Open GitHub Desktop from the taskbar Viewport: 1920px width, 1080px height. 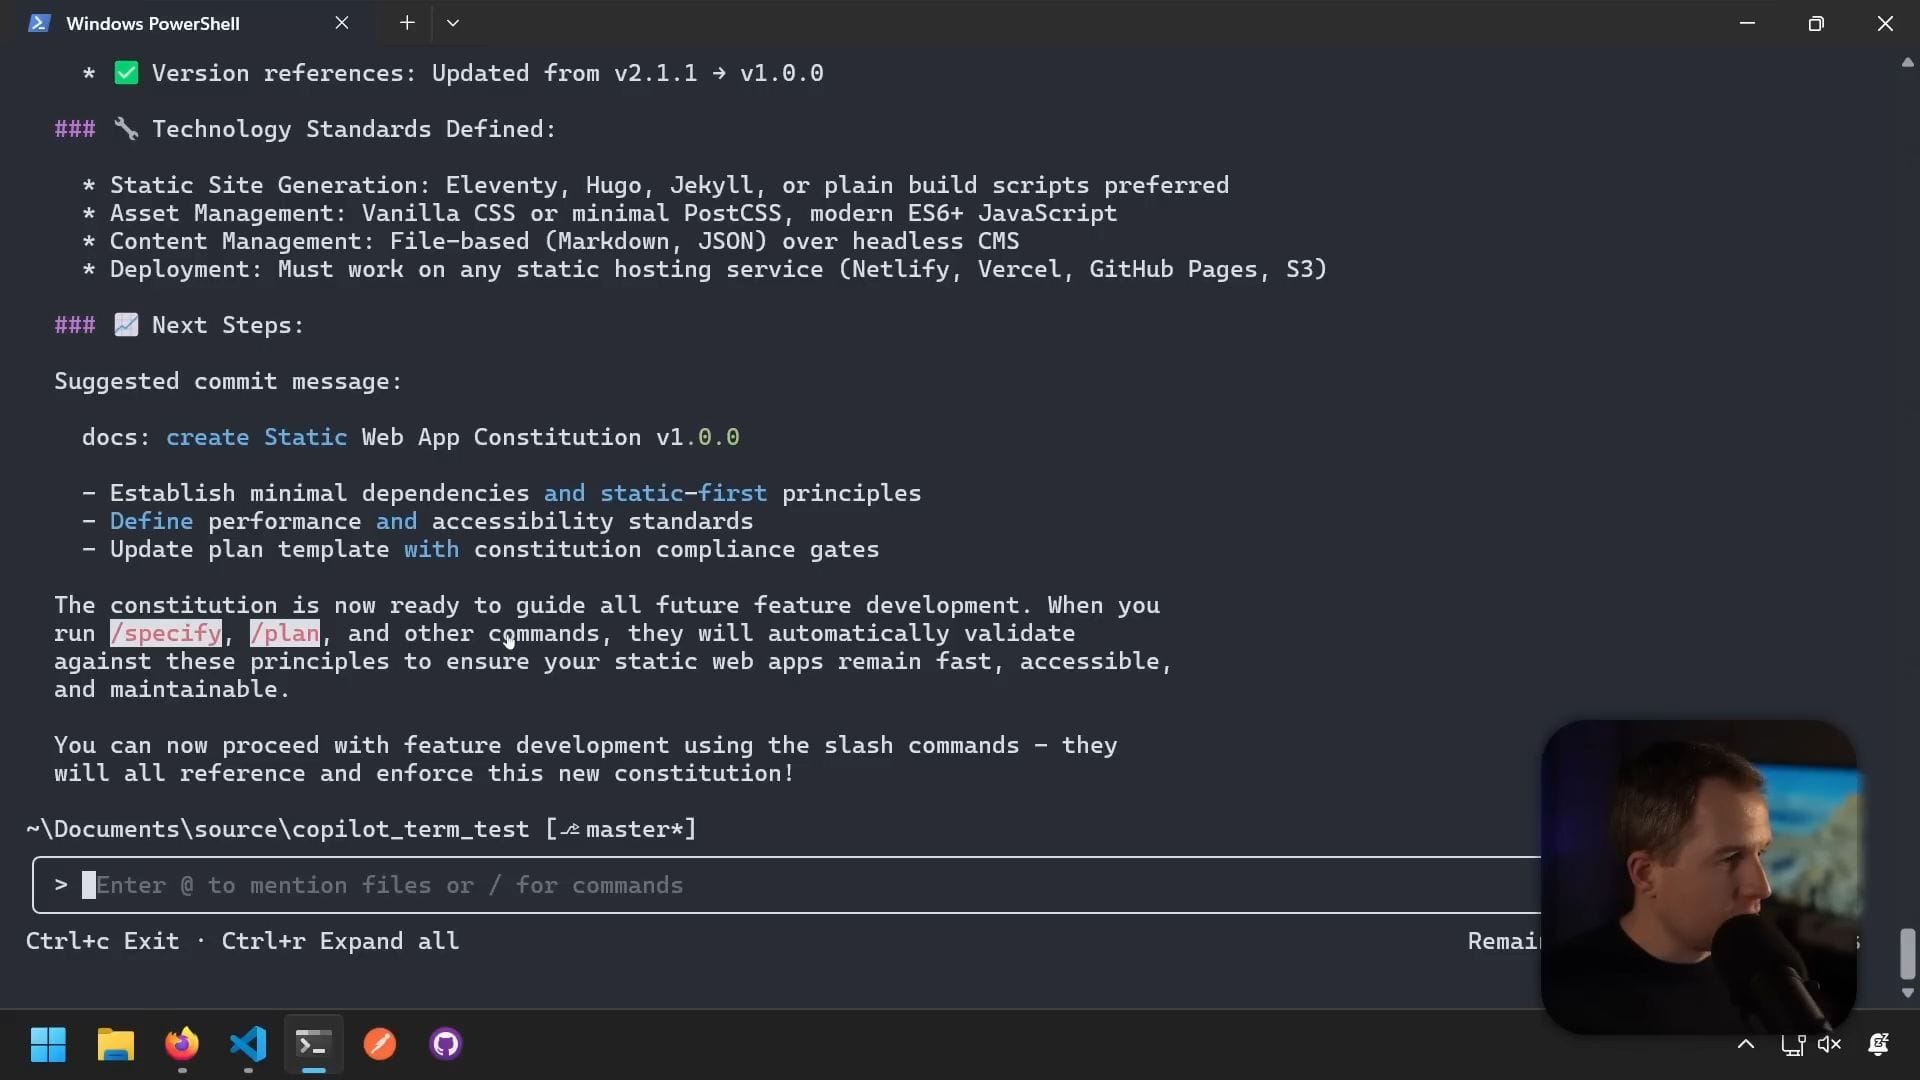tap(446, 1044)
